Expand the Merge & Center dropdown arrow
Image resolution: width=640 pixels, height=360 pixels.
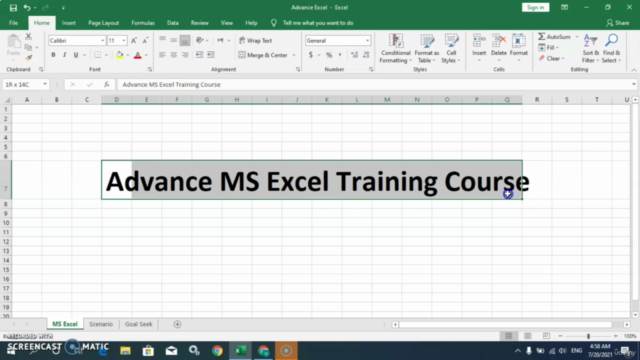click(294, 55)
